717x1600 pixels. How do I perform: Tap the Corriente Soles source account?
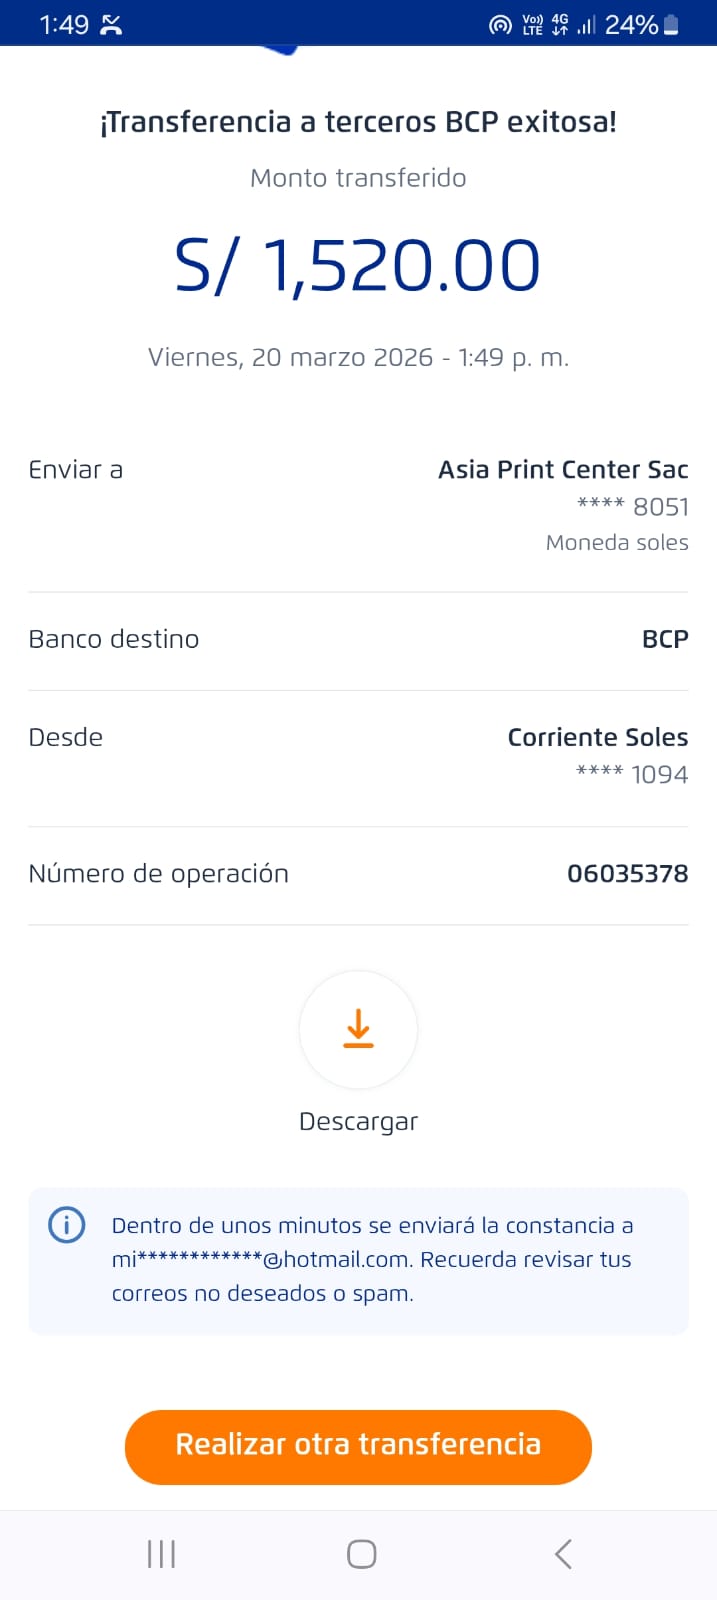[x=597, y=738]
